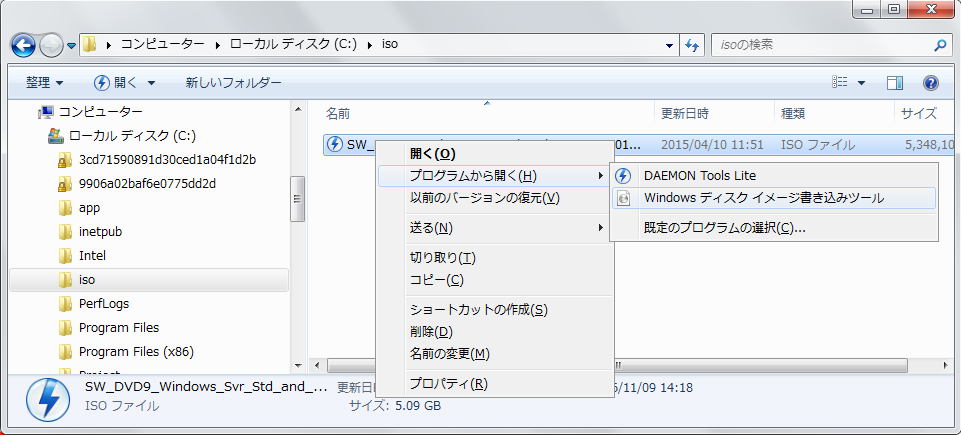The height and width of the screenshot is (435, 961).
Task: Click DAEMON Tools Lite lightning icon in submenu
Action: coord(624,175)
